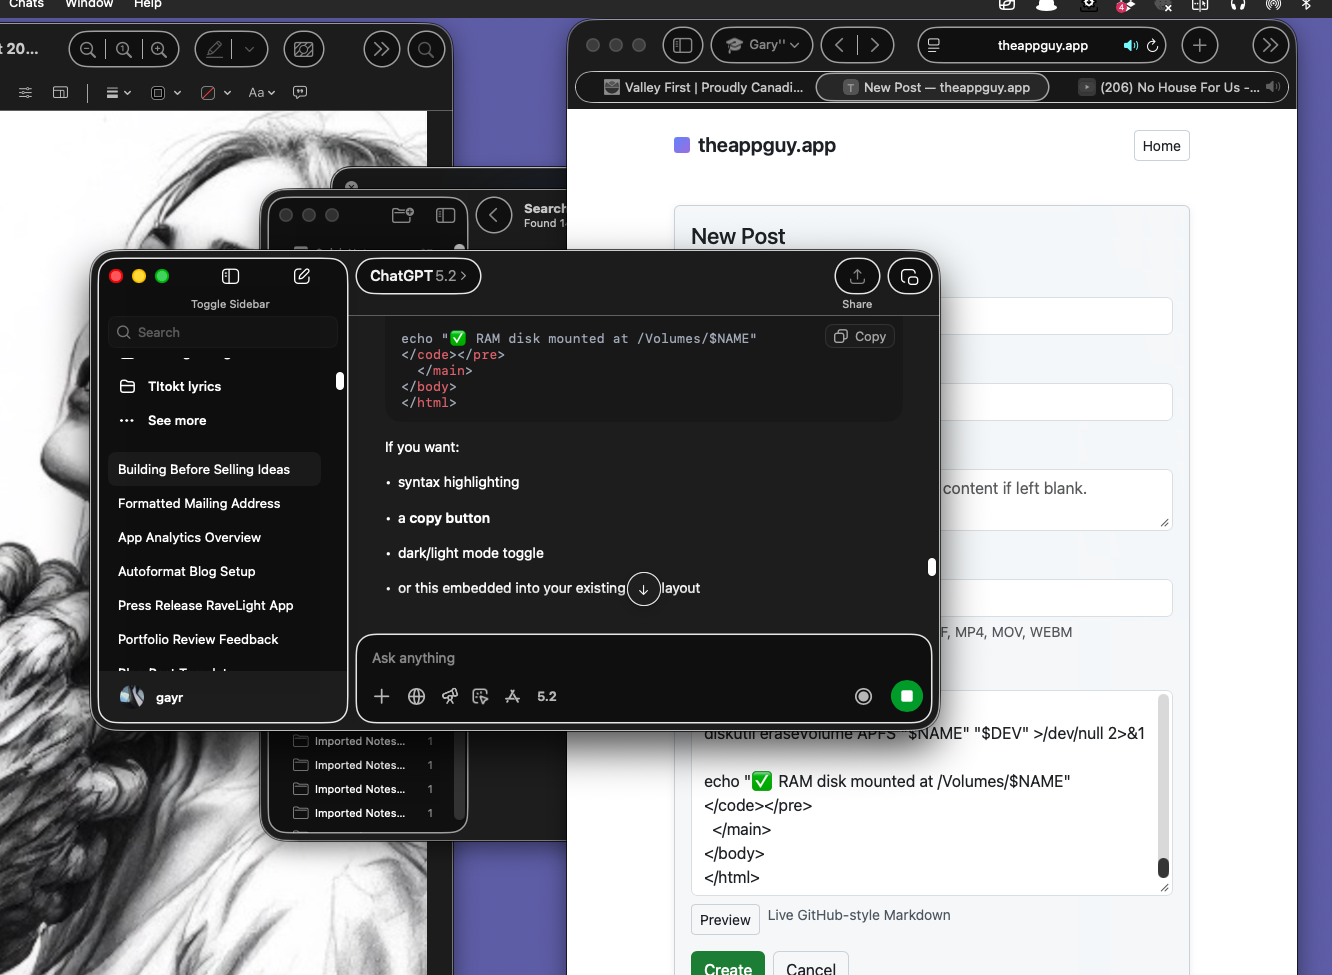Open the ChatGPT 5.2 model selector
Viewport: 1332px width, 975px height.
418,276
